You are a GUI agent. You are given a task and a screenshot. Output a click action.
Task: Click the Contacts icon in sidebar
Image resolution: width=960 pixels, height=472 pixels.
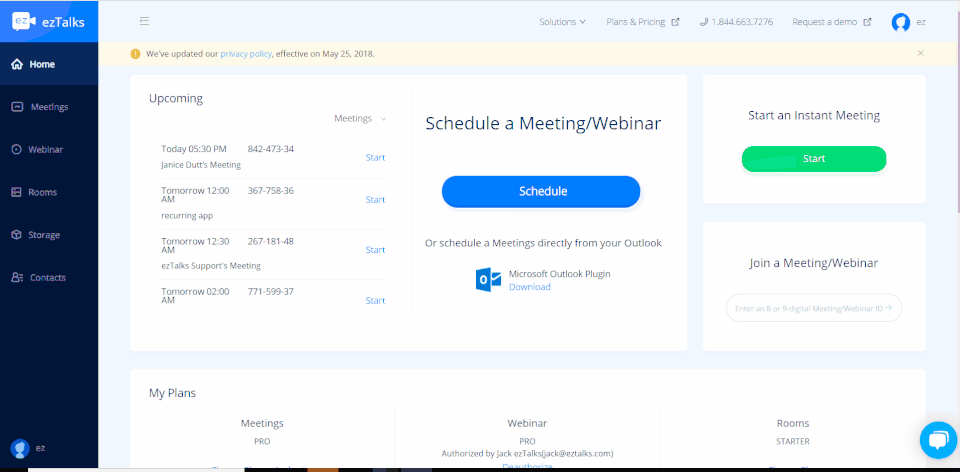pyautogui.click(x=17, y=277)
